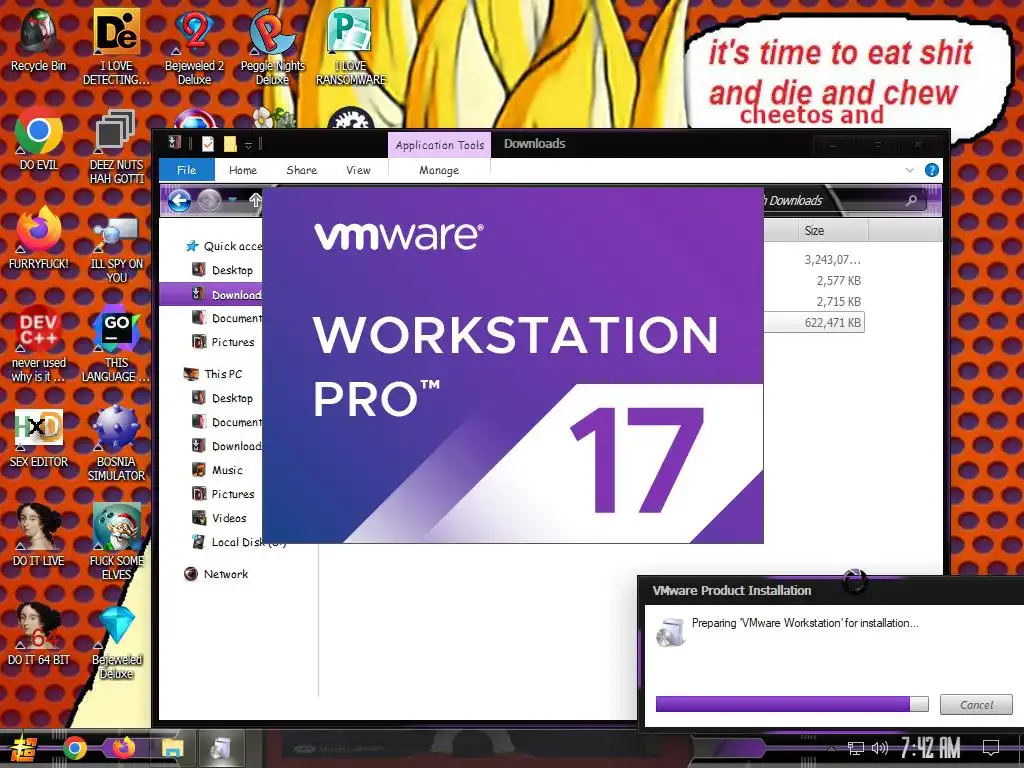Open the View ribbon tab

pos(358,170)
